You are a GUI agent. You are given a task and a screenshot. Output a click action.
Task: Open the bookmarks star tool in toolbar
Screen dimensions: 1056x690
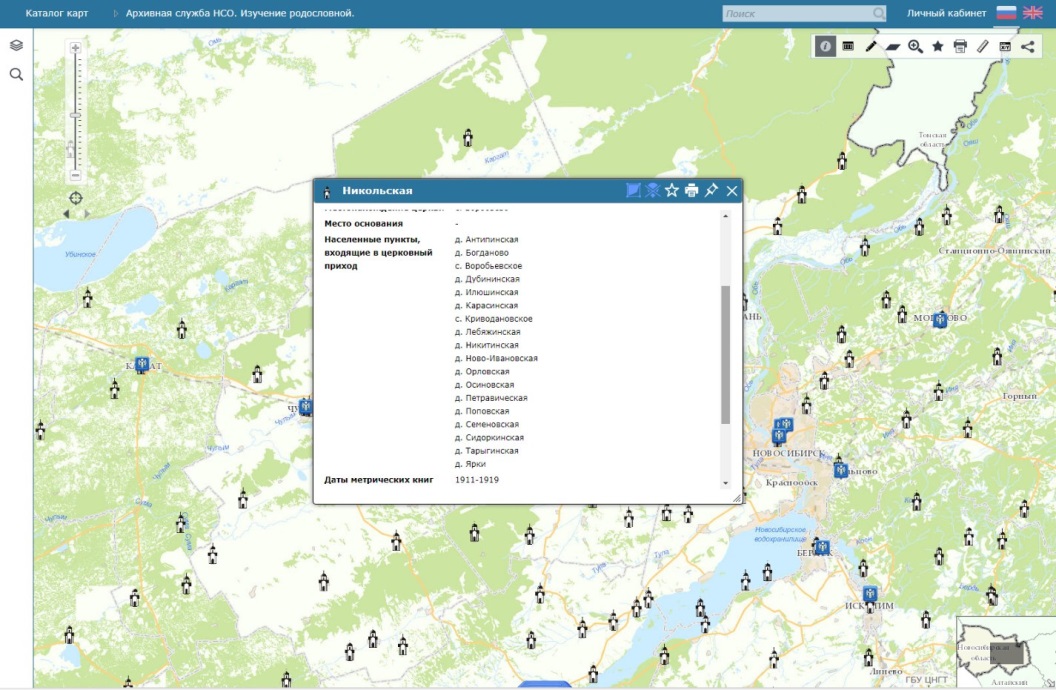938,46
